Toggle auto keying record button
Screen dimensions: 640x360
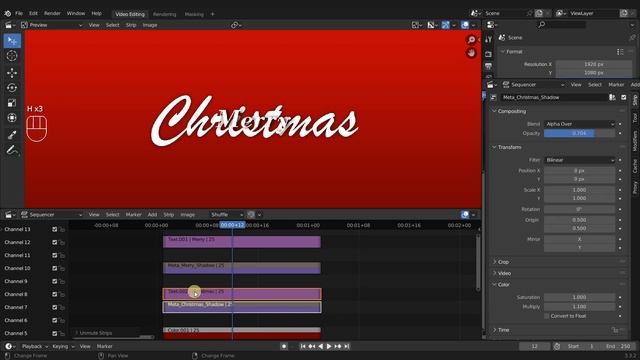point(284,346)
